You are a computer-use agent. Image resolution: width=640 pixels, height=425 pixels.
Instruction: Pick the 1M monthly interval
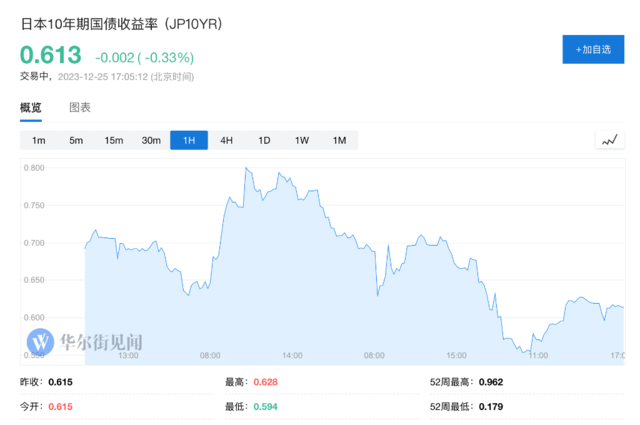pyautogui.click(x=339, y=140)
